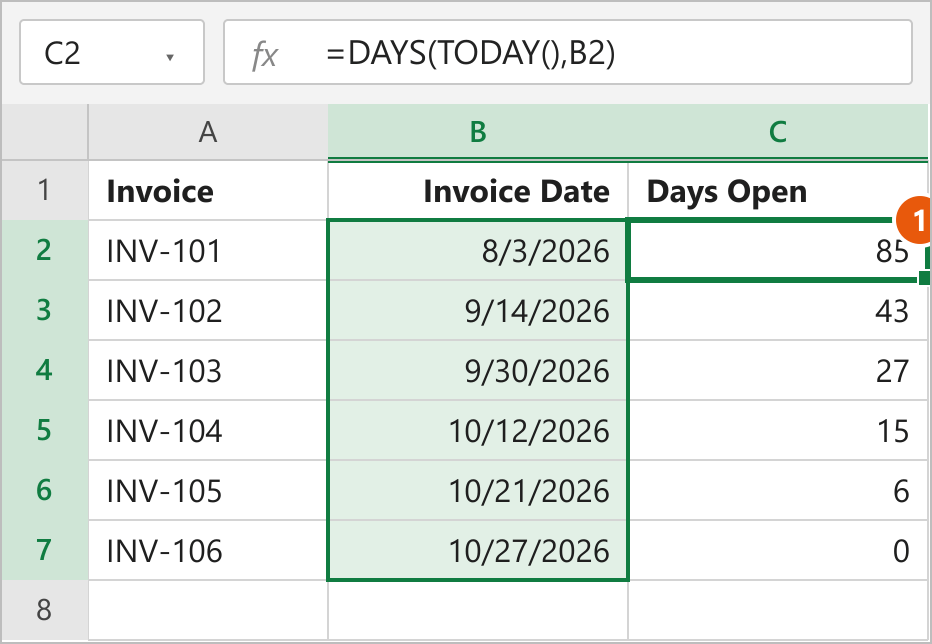The height and width of the screenshot is (644, 932).
Task: Select row 1 header
Action: [x=45, y=190]
